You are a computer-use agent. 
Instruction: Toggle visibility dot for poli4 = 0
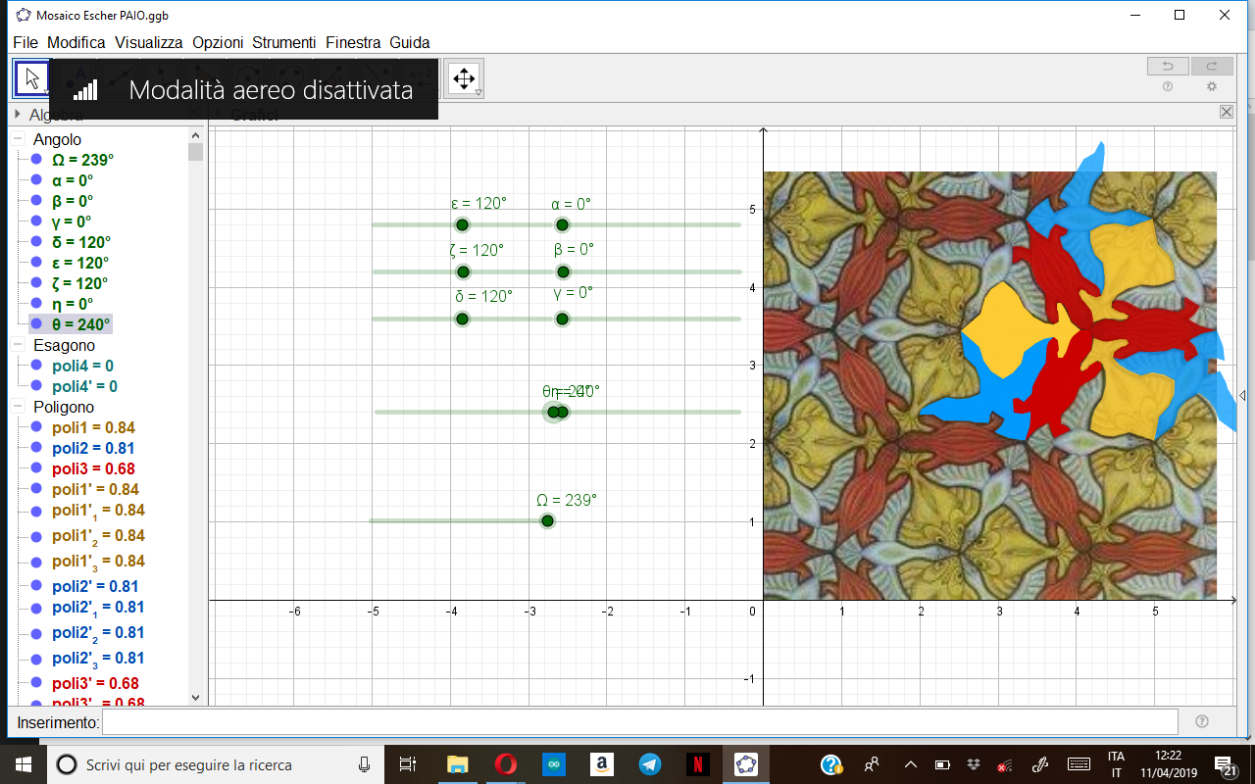coord(36,366)
